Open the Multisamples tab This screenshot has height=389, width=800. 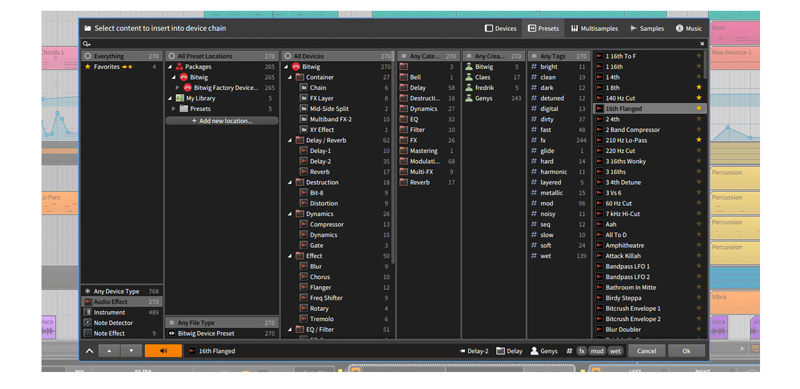coord(594,29)
